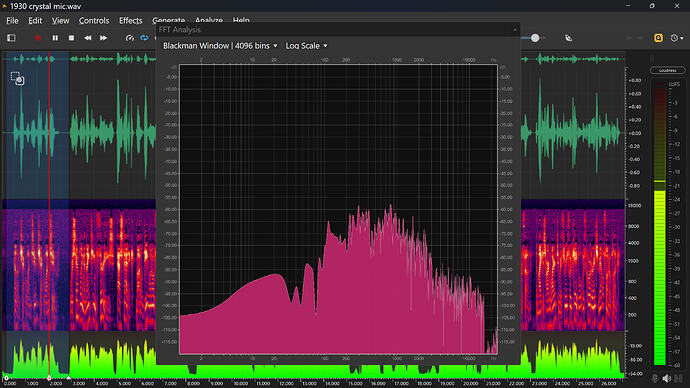Image resolution: width=690 pixels, height=388 pixels.
Task: Expand the history clock dropdown arrow
Action: [682, 38]
